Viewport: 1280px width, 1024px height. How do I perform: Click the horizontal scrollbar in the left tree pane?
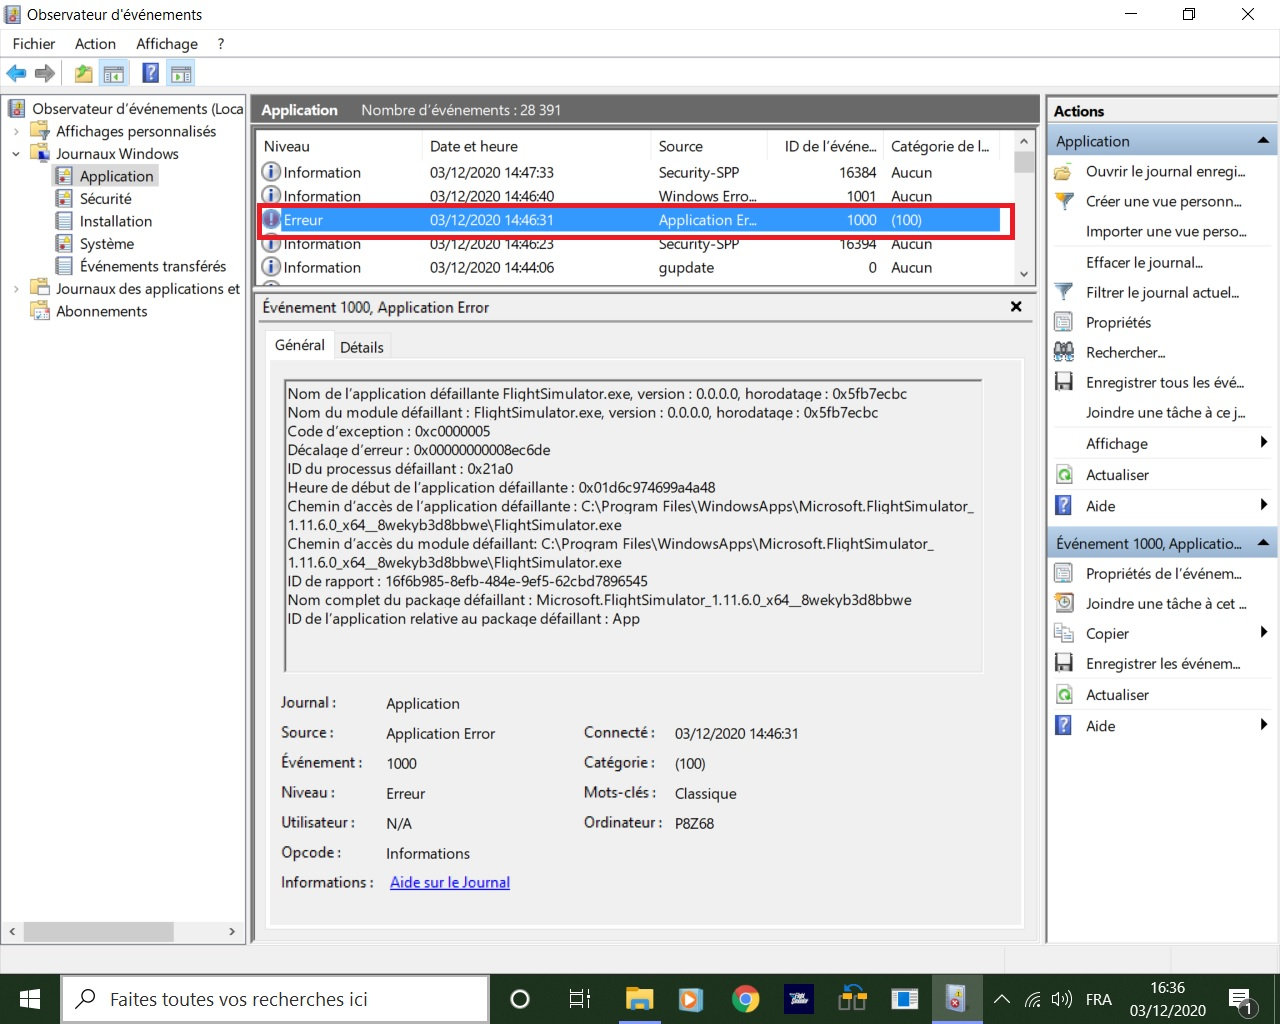[x=98, y=931]
